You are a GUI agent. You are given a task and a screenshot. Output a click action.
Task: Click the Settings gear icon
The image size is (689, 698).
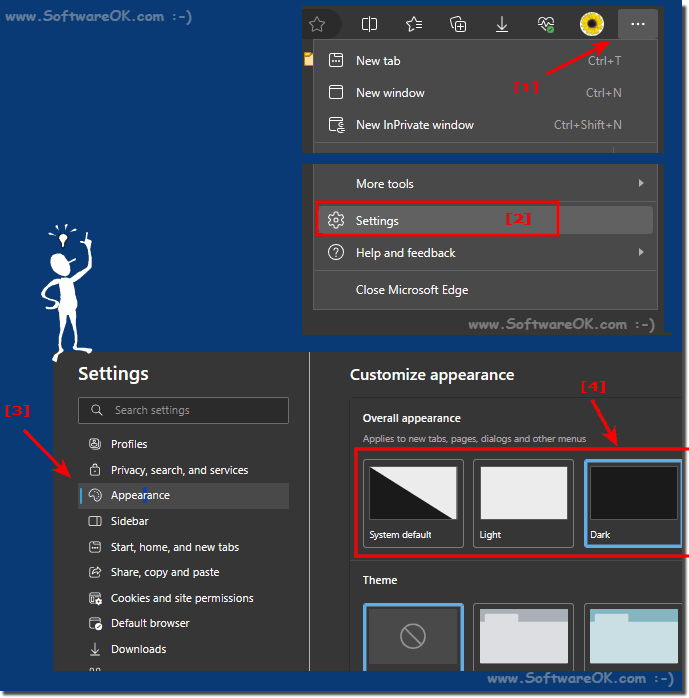336,220
